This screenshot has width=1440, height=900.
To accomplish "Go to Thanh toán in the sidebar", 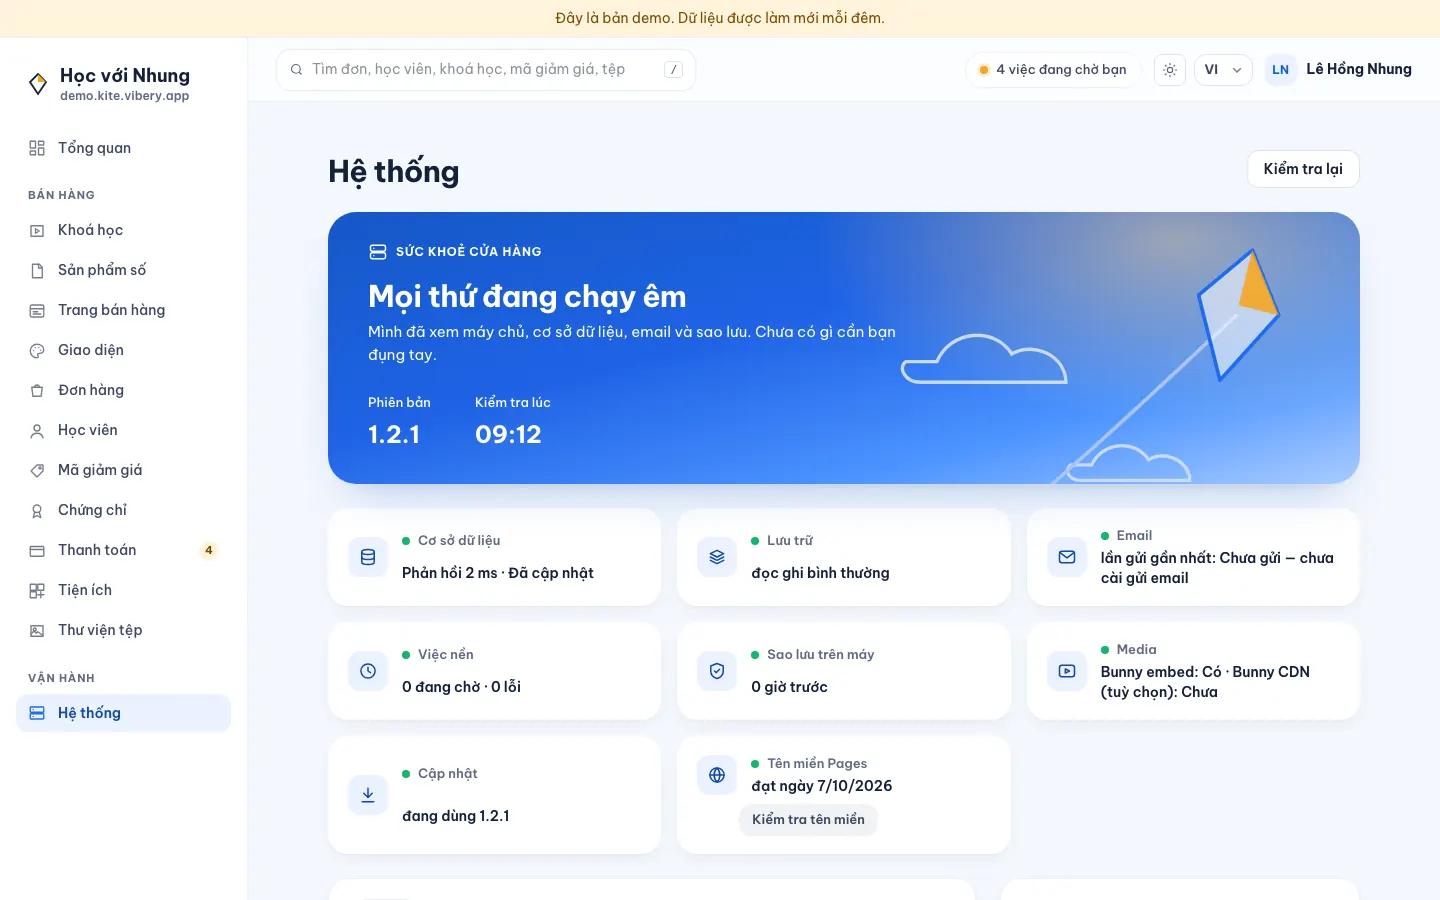I will 124,550.
